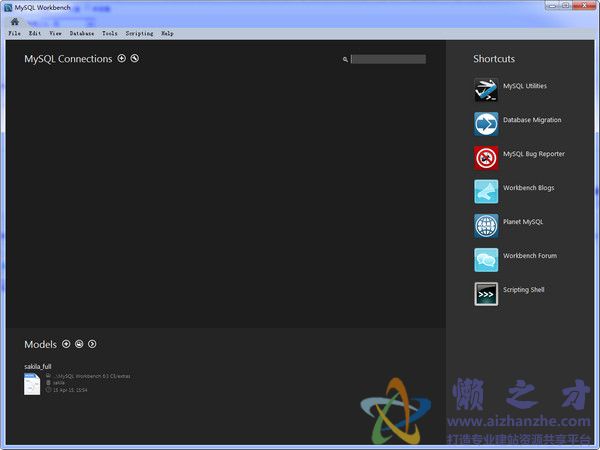Open the Manage Connections wrench icon
This screenshot has height=450, width=600.
(x=135, y=58)
